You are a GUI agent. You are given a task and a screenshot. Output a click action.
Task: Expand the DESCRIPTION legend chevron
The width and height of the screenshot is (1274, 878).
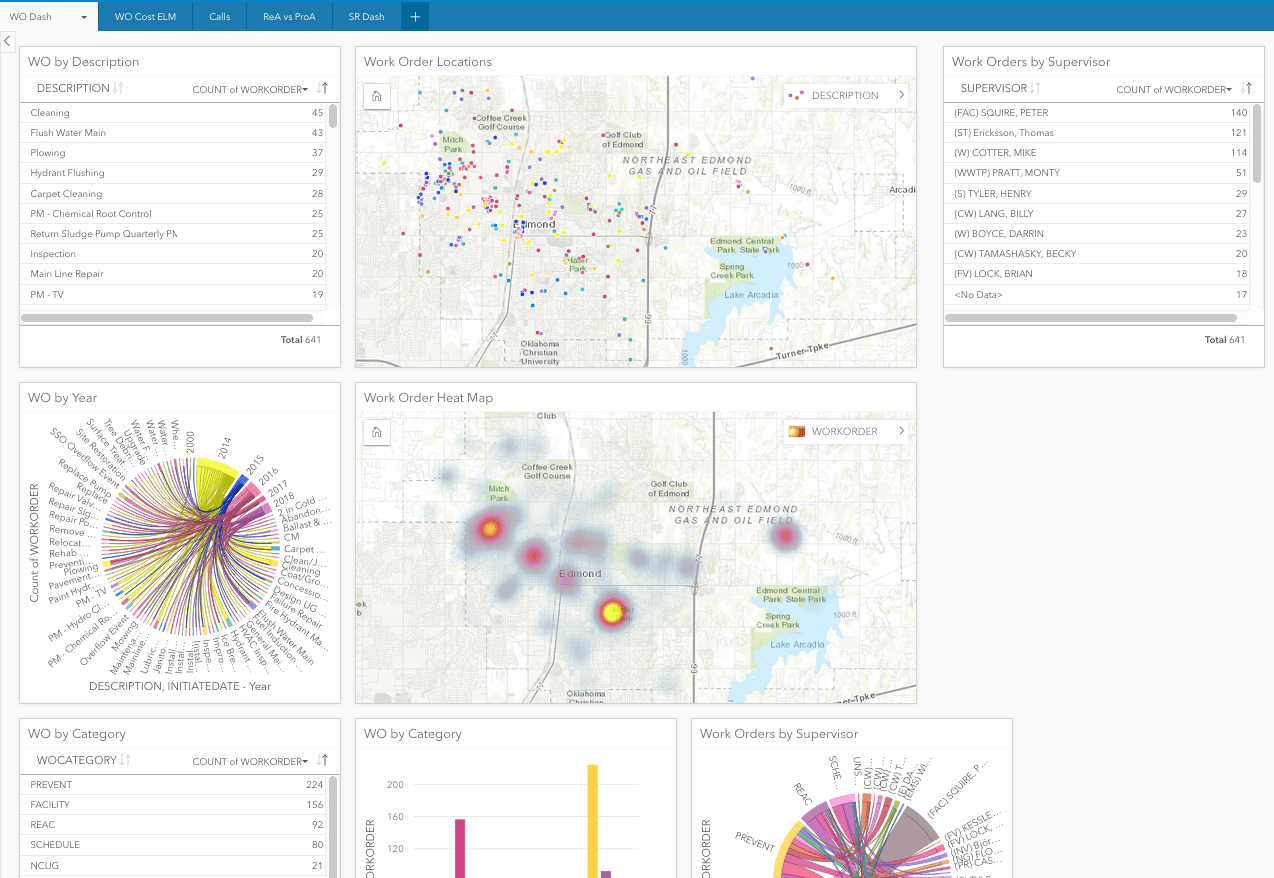(901, 96)
